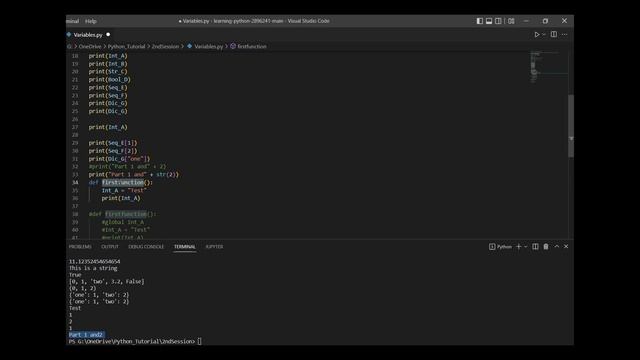Select the Variables.py editor tab
The width and height of the screenshot is (640, 360).
pos(88,35)
